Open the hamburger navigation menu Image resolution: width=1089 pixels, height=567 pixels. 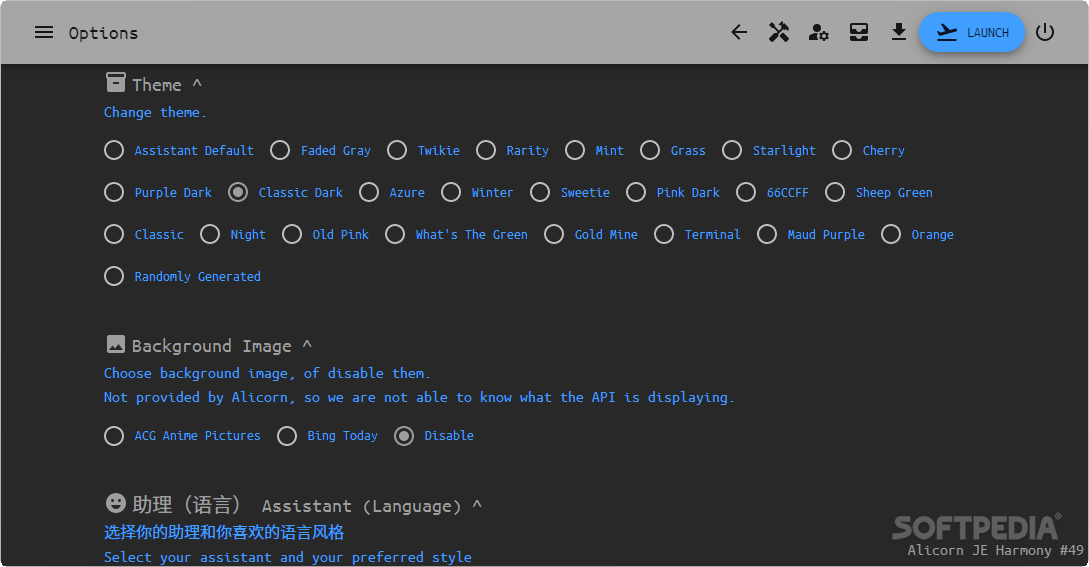click(44, 33)
